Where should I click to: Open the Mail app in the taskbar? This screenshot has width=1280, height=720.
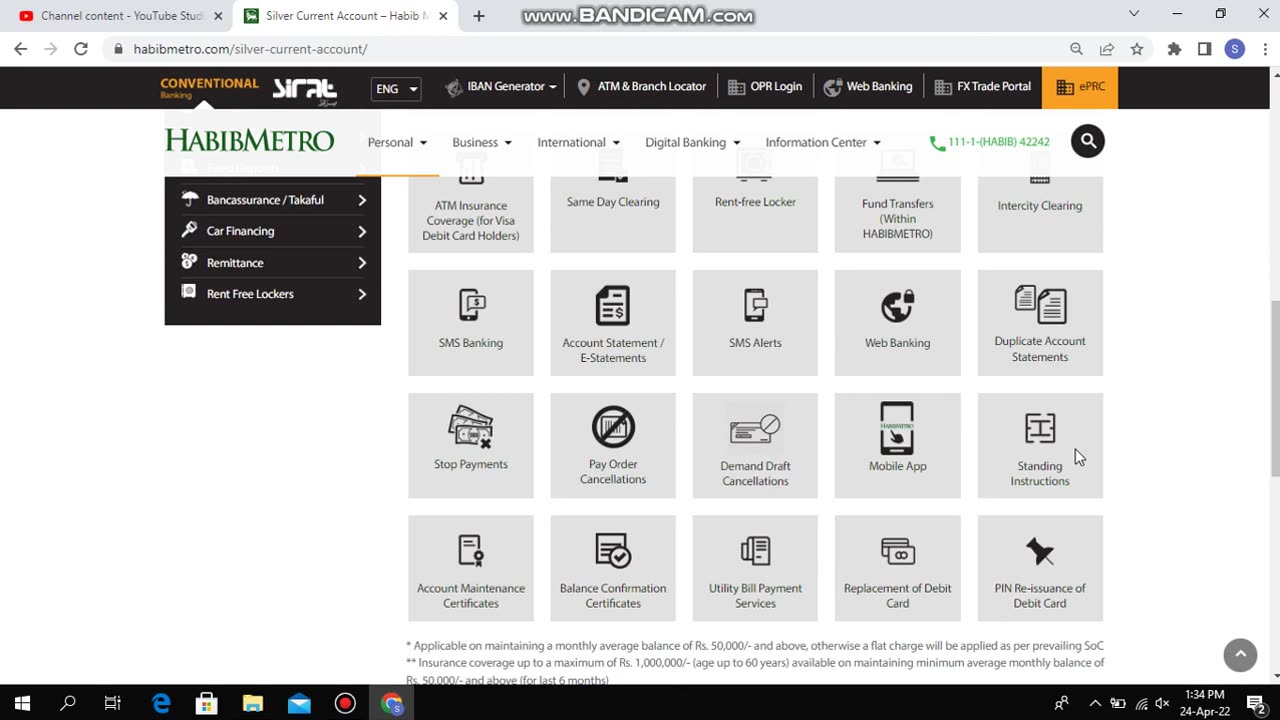pos(299,703)
